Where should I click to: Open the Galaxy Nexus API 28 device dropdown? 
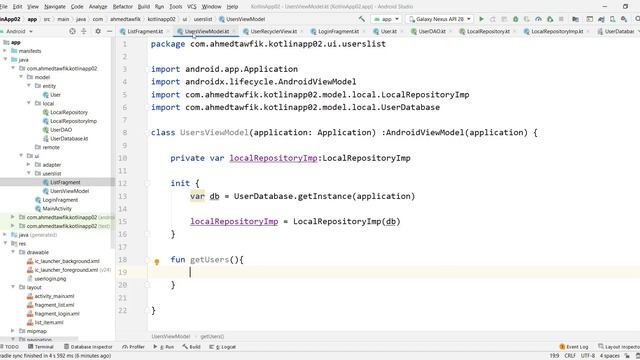tap(440, 19)
